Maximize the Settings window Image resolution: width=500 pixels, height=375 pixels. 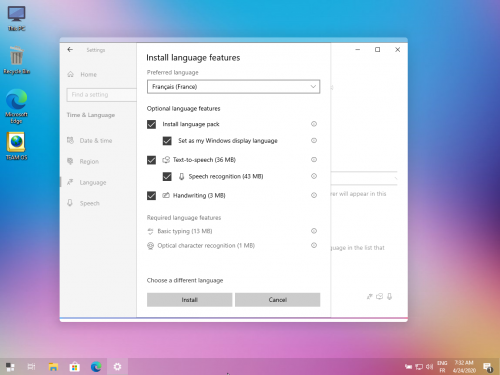click(377, 49)
